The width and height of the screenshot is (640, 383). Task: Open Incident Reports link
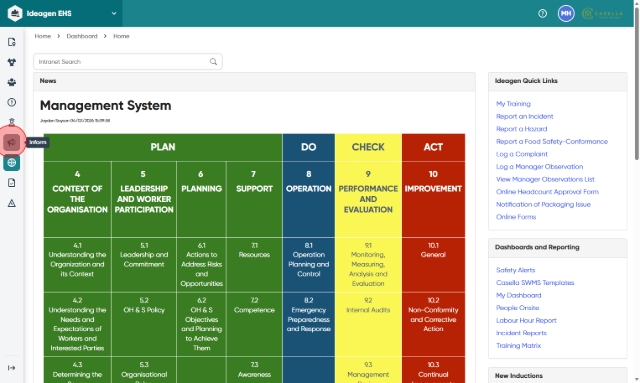pos(521,333)
